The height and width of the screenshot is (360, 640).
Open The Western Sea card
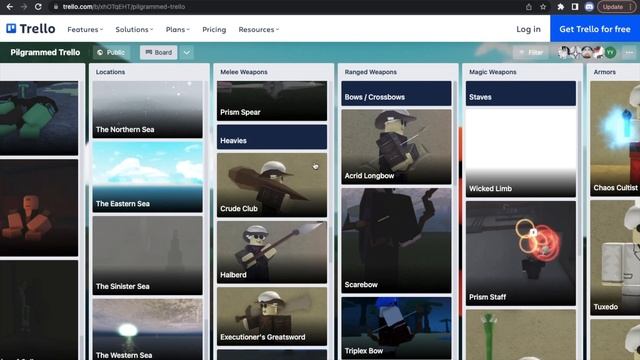click(x=147, y=329)
